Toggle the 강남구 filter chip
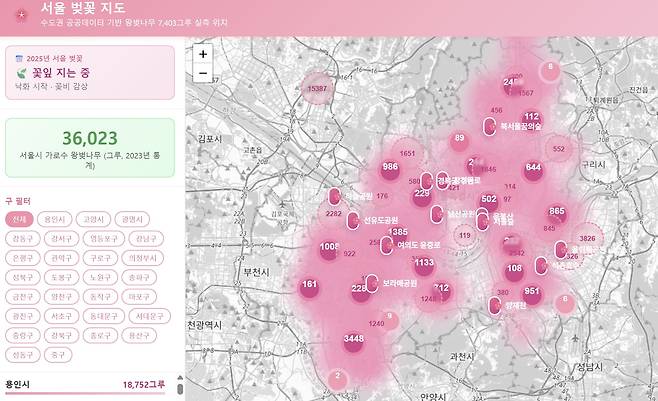Screen dimensions: 658x401 [146, 238]
